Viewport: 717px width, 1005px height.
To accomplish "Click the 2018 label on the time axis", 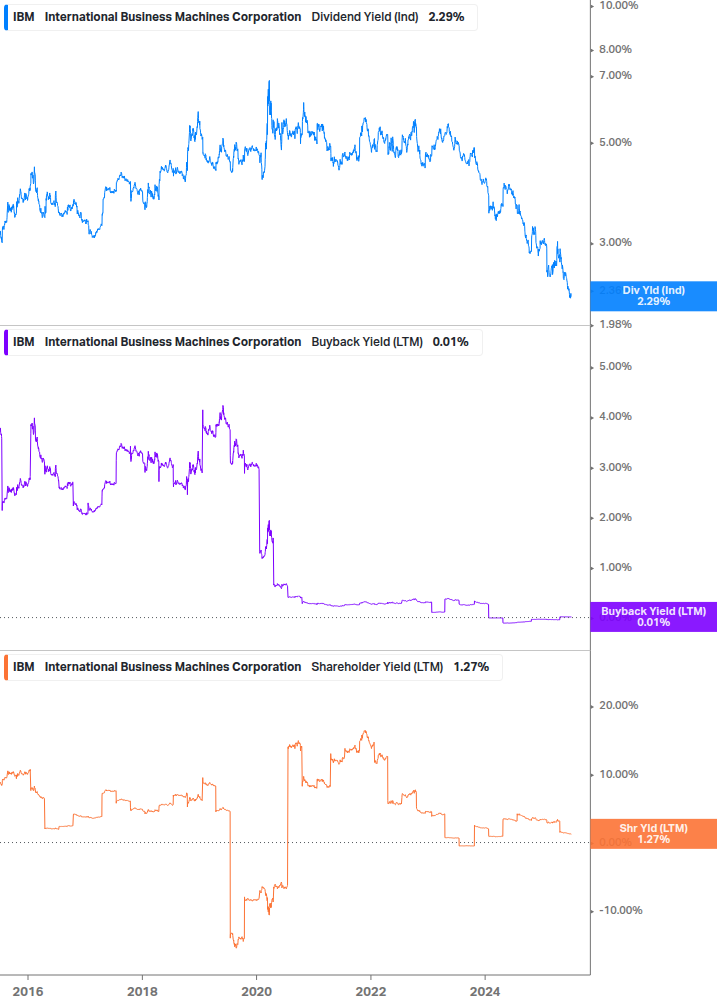I will 142,992.
